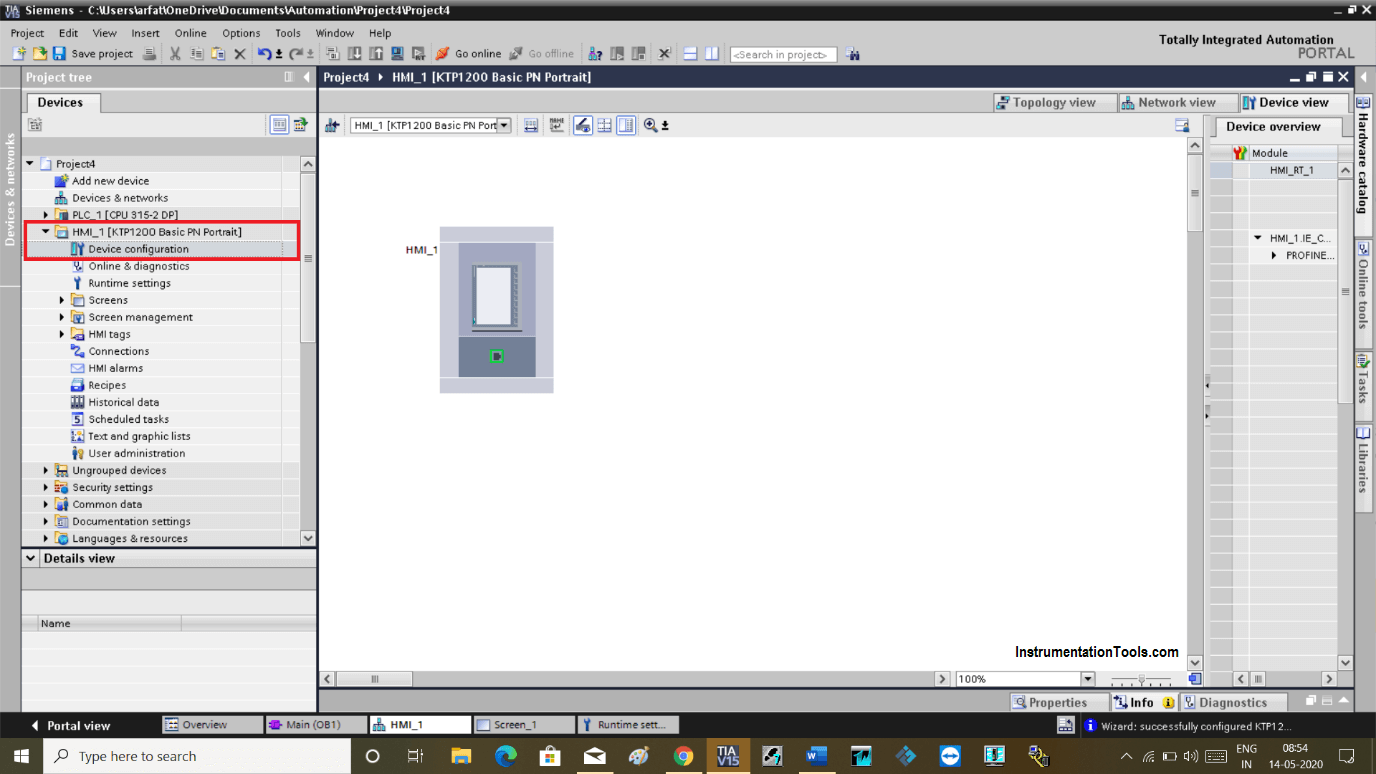
Task: Click Go online in the toolbar
Action: tap(468, 54)
